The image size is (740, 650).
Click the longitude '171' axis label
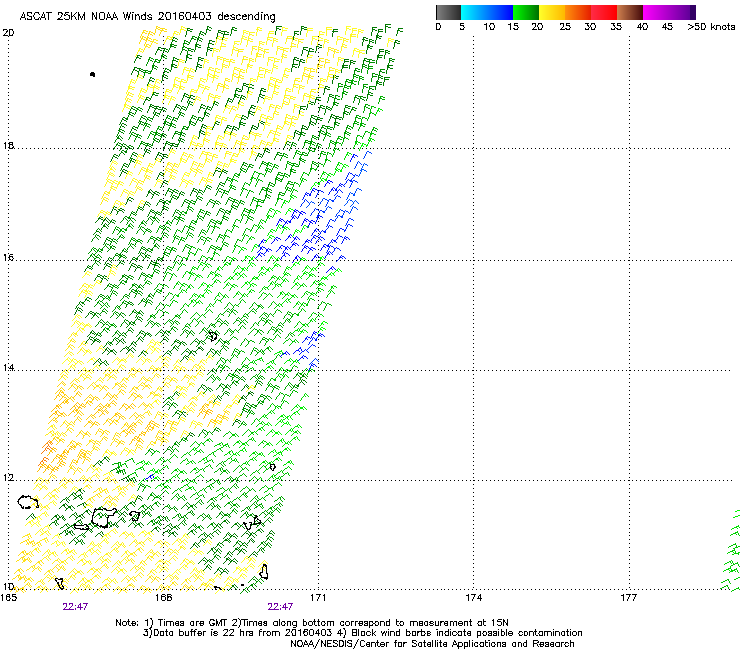point(318,598)
